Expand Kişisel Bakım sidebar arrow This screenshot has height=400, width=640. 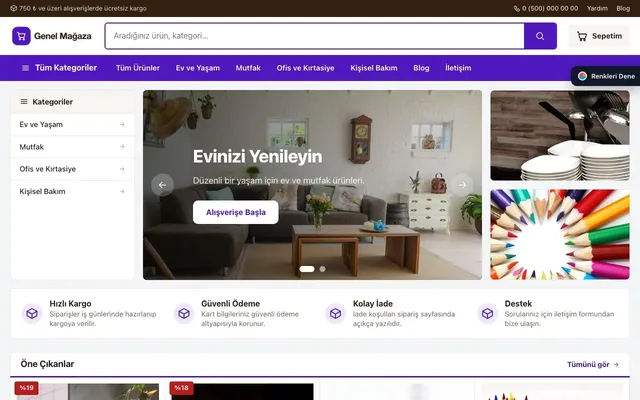click(x=122, y=191)
